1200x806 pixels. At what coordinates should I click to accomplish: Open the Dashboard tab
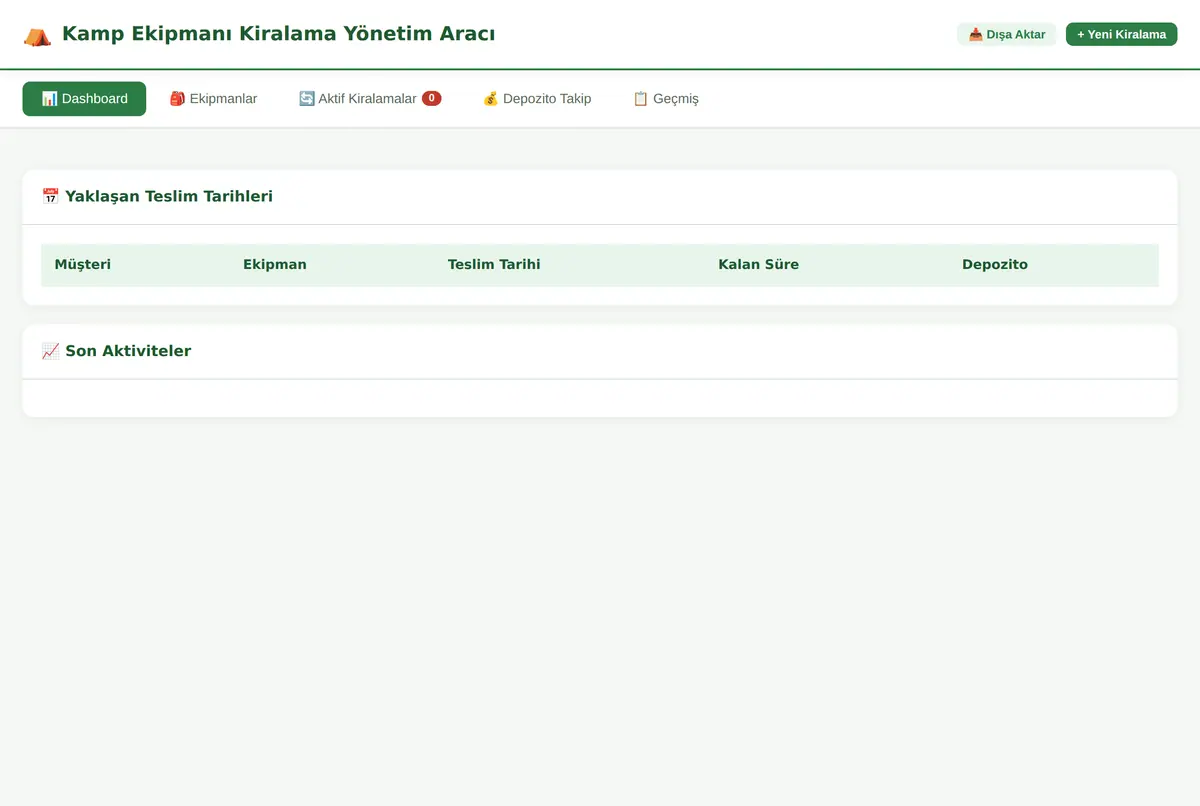[84, 99]
